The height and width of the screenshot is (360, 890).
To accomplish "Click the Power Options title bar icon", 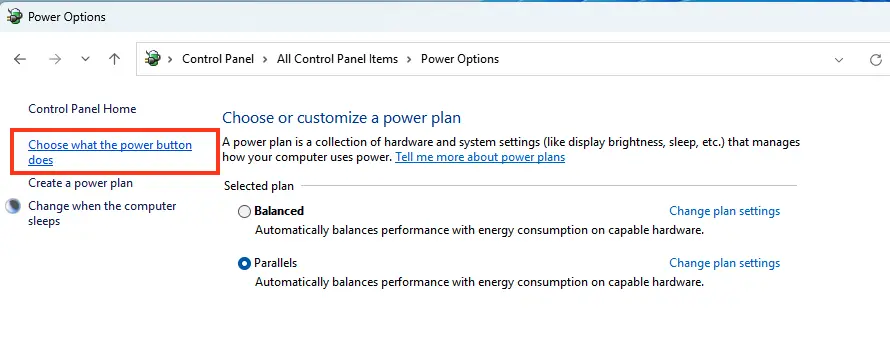I will (15, 16).
